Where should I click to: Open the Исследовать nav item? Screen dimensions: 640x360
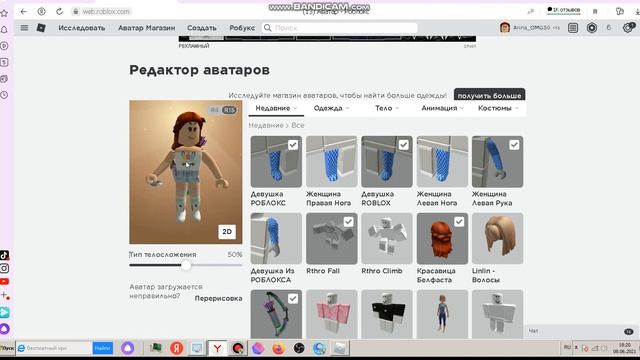(x=82, y=28)
